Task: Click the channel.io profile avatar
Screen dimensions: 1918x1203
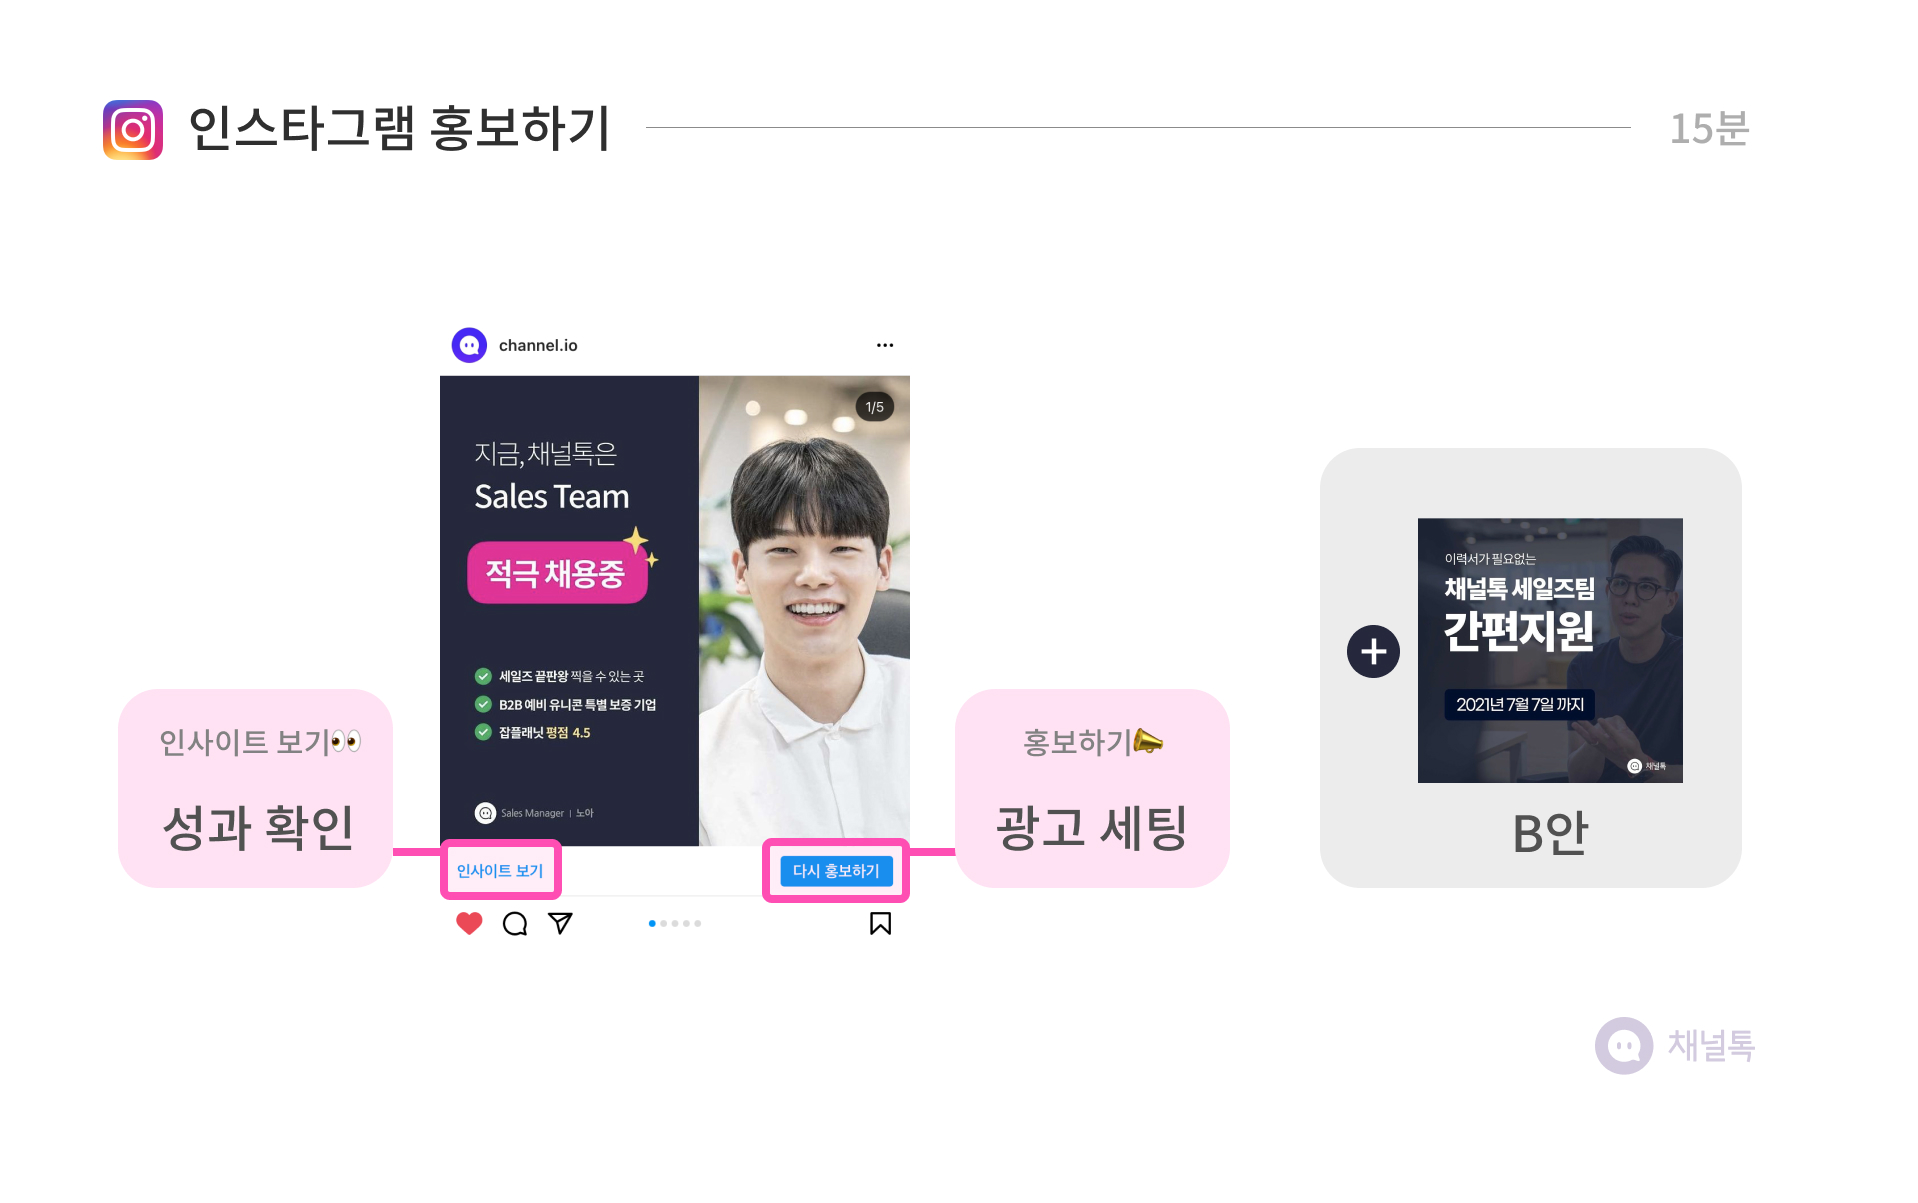Action: click(469, 345)
